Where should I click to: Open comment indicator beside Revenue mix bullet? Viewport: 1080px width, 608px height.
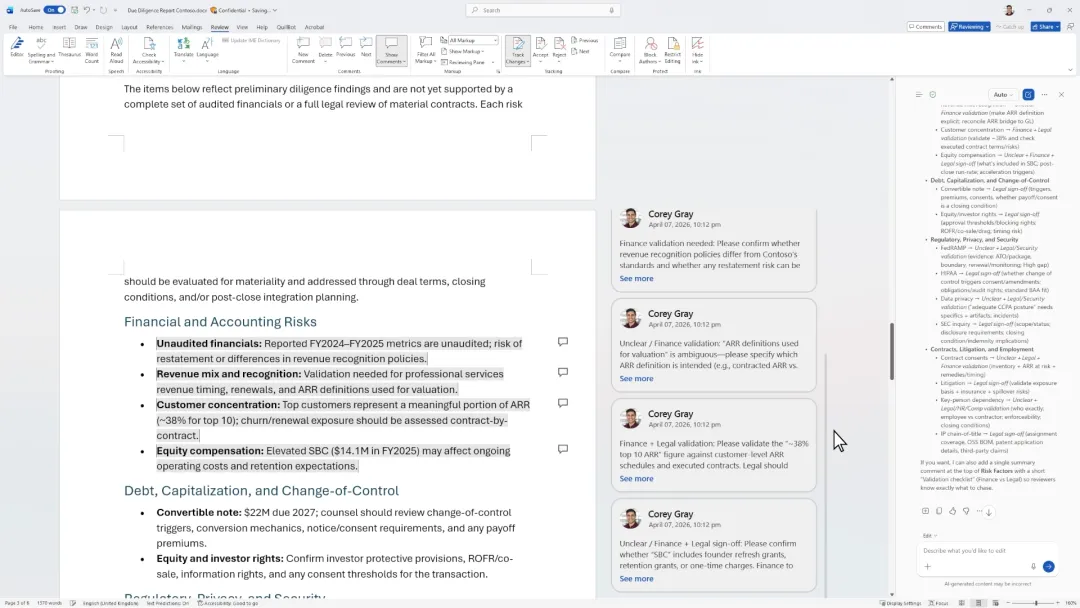click(x=563, y=372)
